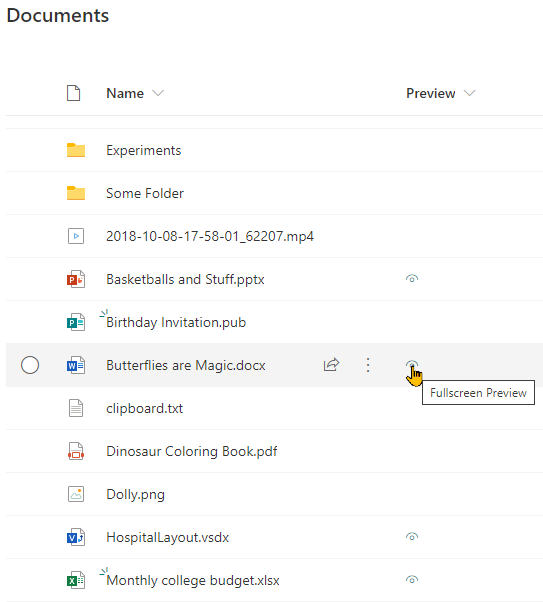The width and height of the screenshot is (543, 602).
Task: Click the Preview column header
Action: (430, 93)
